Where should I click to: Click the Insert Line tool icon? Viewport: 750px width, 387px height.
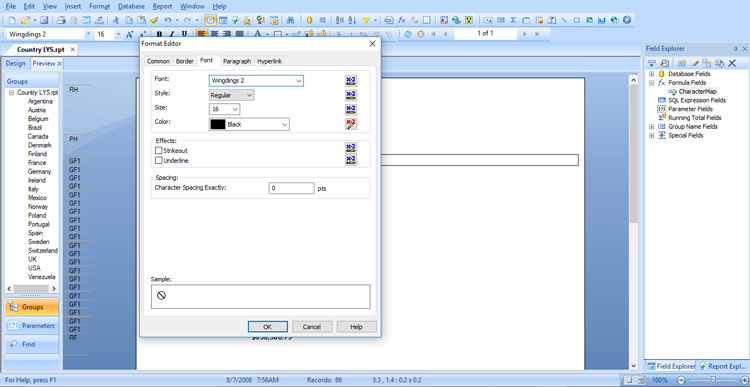(x=564, y=20)
